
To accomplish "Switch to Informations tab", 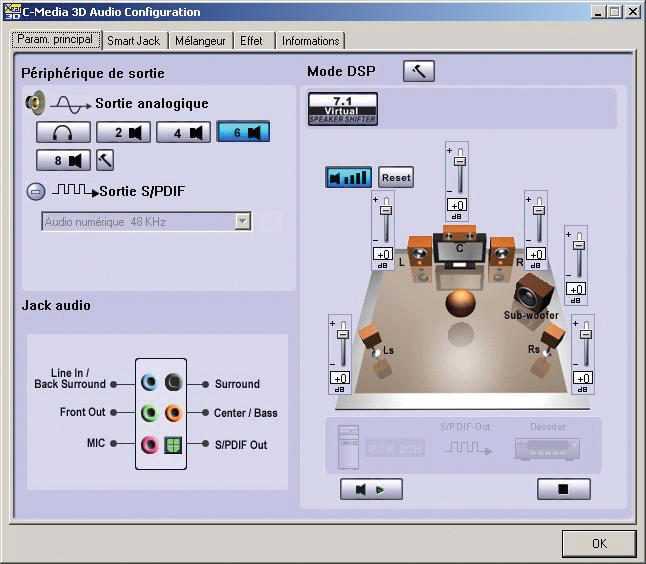I will pos(311,41).
